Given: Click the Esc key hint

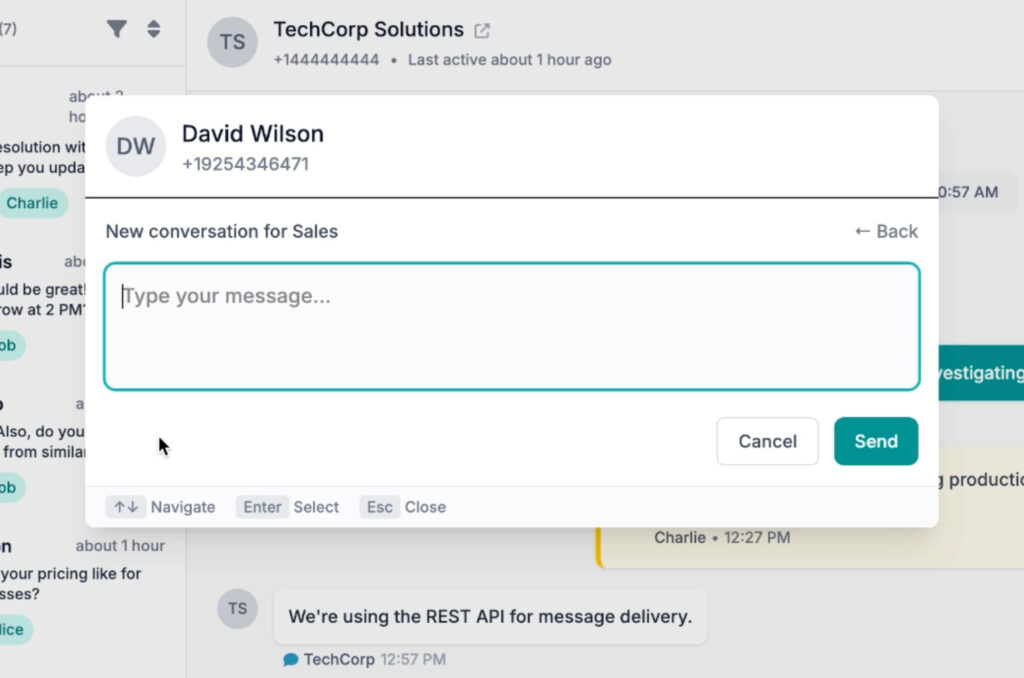Looking at the screenshot, I should [x=380, y=507].
